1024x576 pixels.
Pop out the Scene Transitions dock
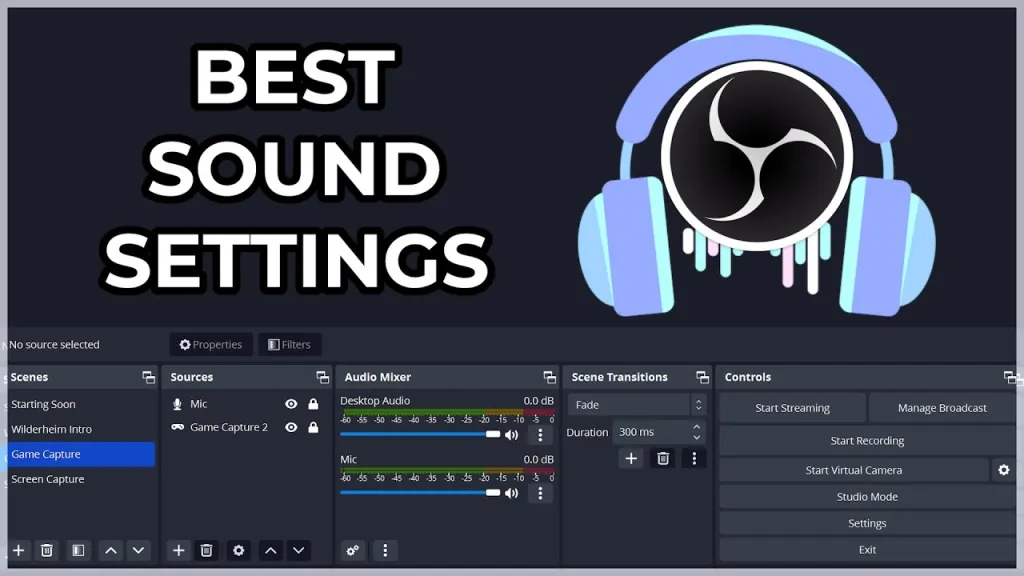(x=703, y=377)
